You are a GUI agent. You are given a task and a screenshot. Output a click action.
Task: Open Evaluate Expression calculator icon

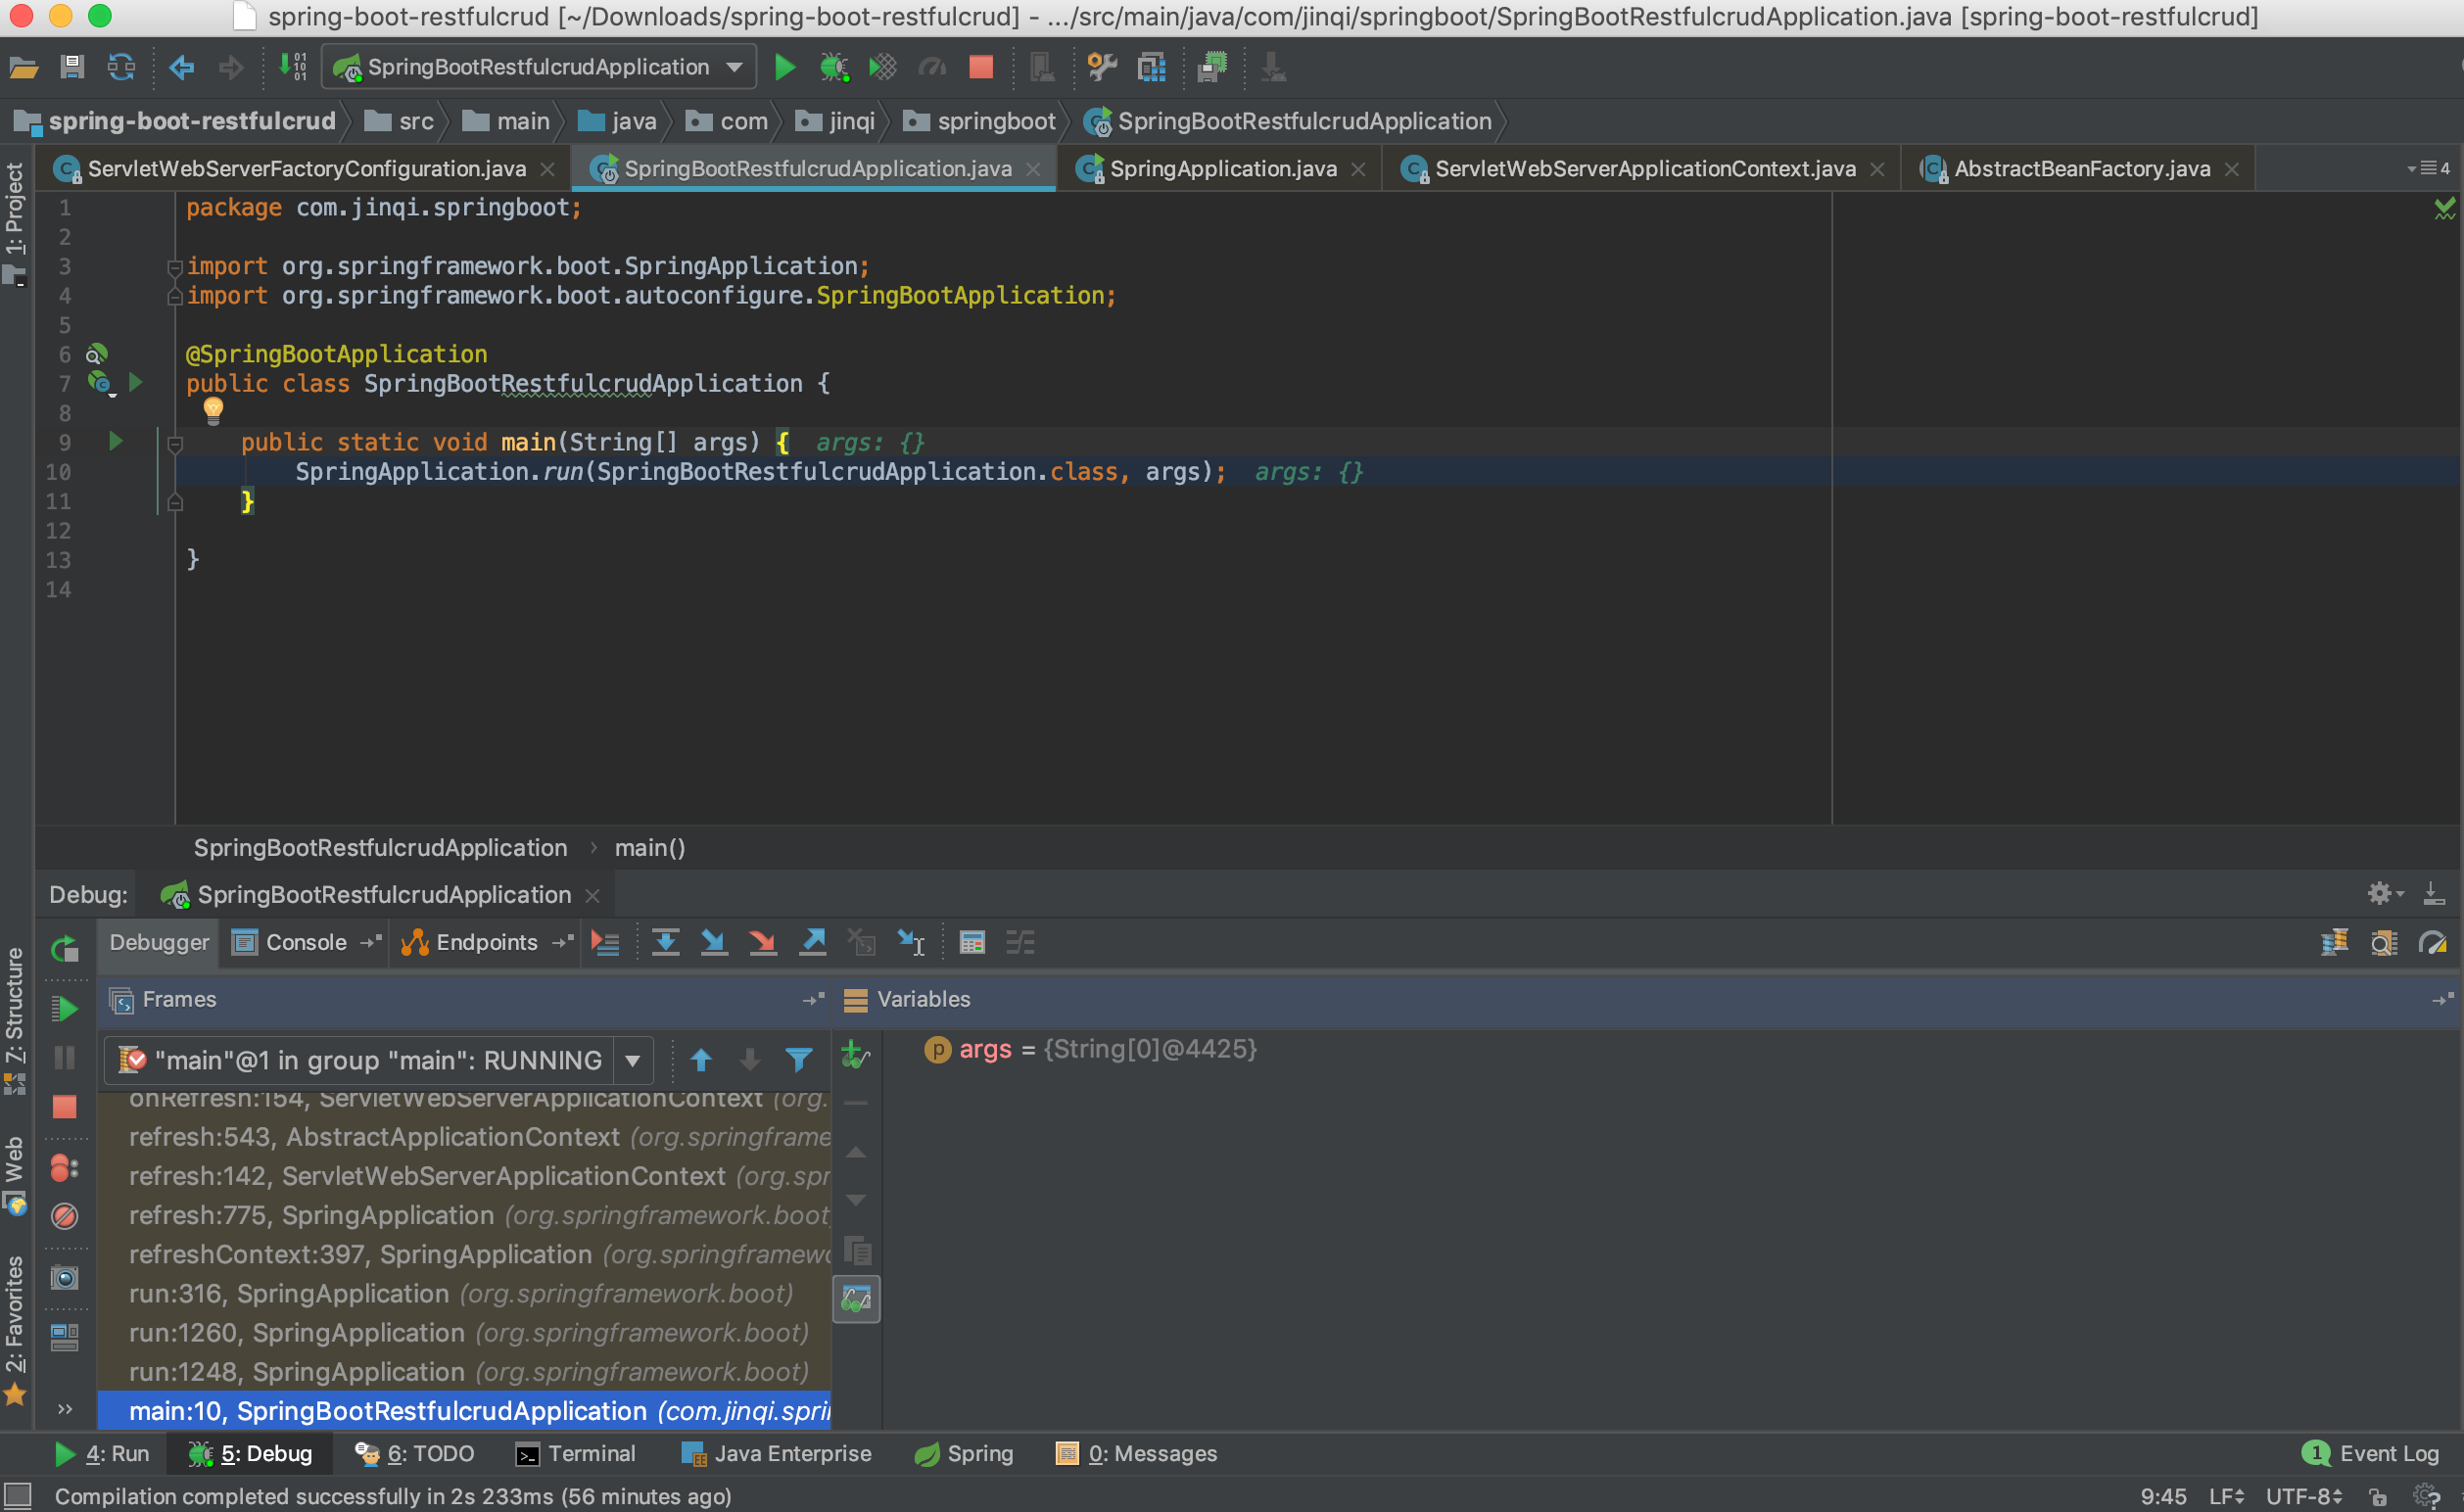pyautogui.click(x=972, y=942)
